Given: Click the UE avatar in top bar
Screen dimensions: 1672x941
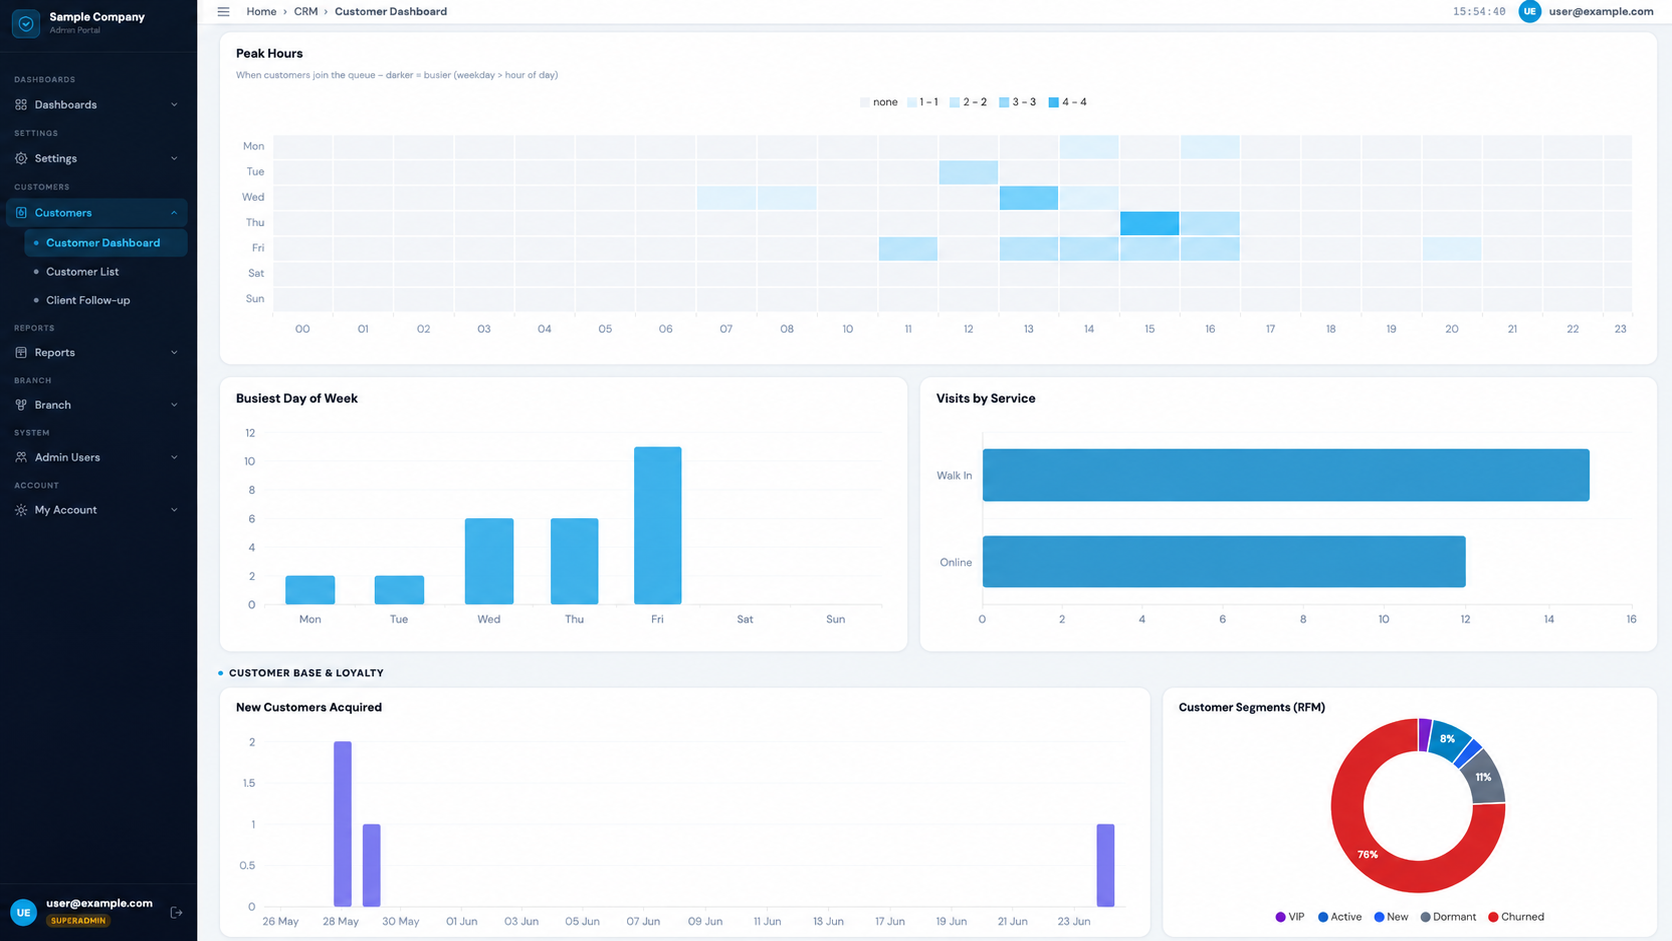Looking at the screenshot, I should point(1529,12).
